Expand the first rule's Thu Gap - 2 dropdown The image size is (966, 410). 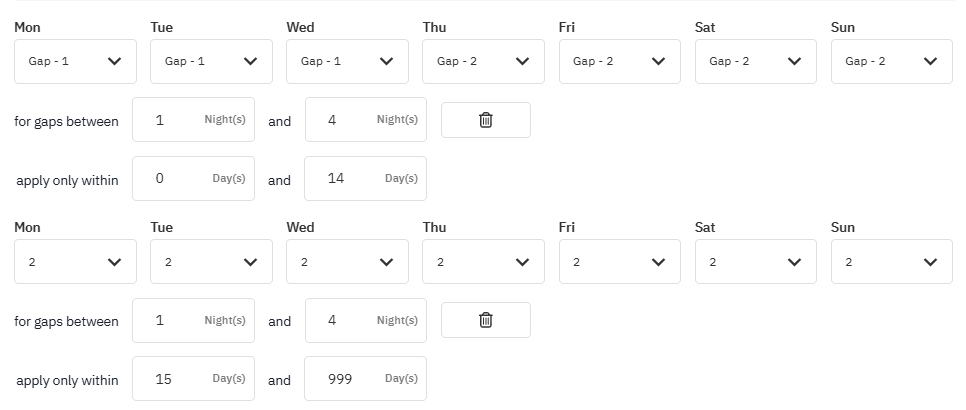pyautogui.click(x=484, y=62)
